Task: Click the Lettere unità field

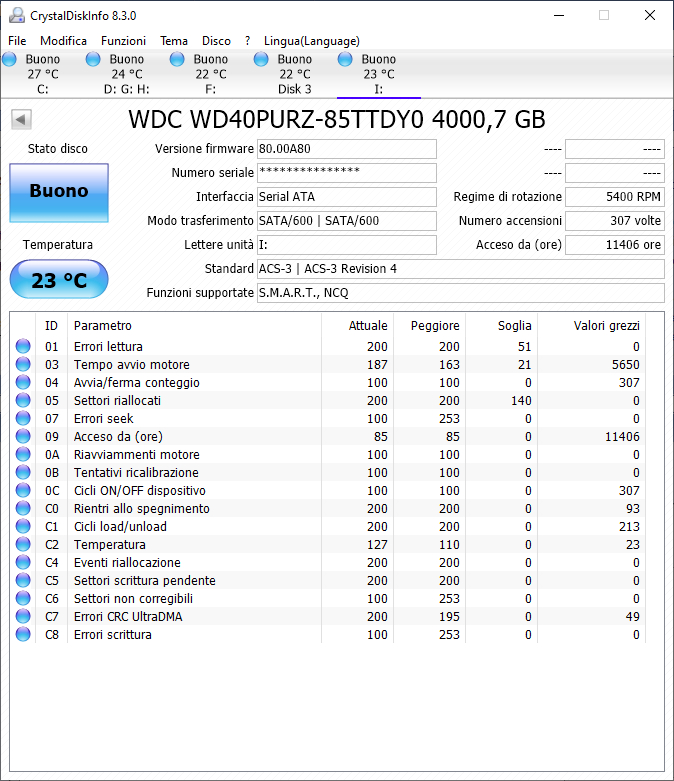Action: (x=347, y=245)
